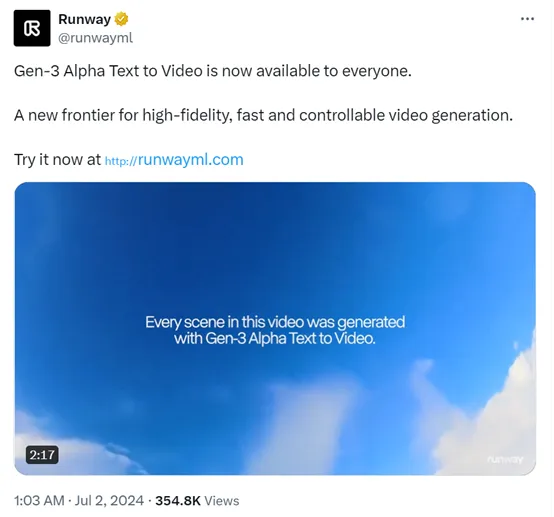Open the 1:03 AM timestamp link

39,500
